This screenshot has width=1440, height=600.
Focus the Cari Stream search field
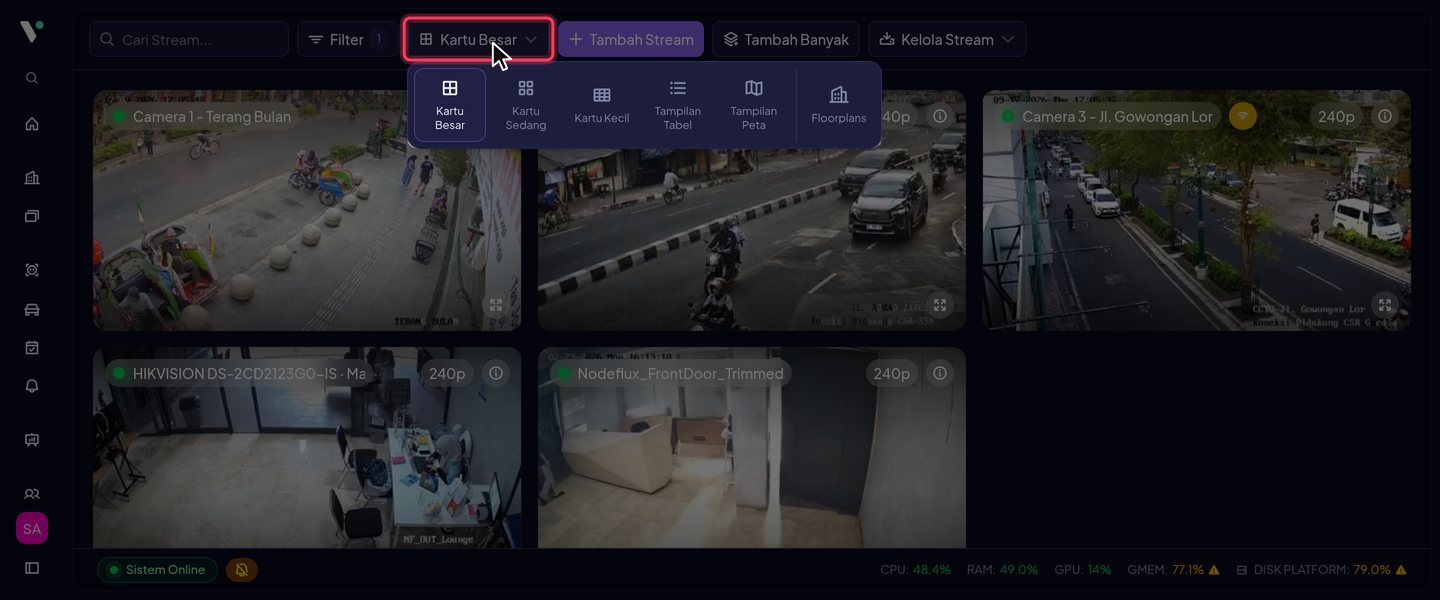pos(189,40)
